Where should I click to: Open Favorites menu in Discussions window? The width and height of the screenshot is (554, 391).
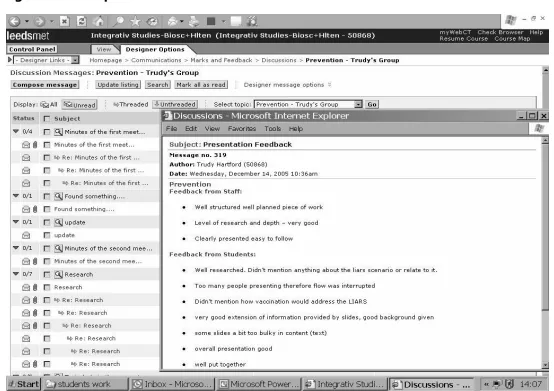click(x=242, y=129)
